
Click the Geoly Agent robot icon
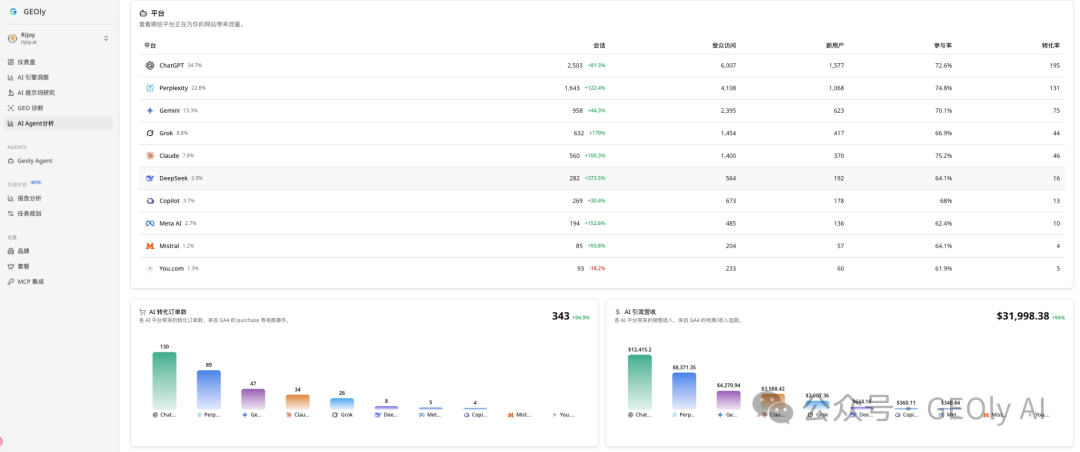coord(11,161)
